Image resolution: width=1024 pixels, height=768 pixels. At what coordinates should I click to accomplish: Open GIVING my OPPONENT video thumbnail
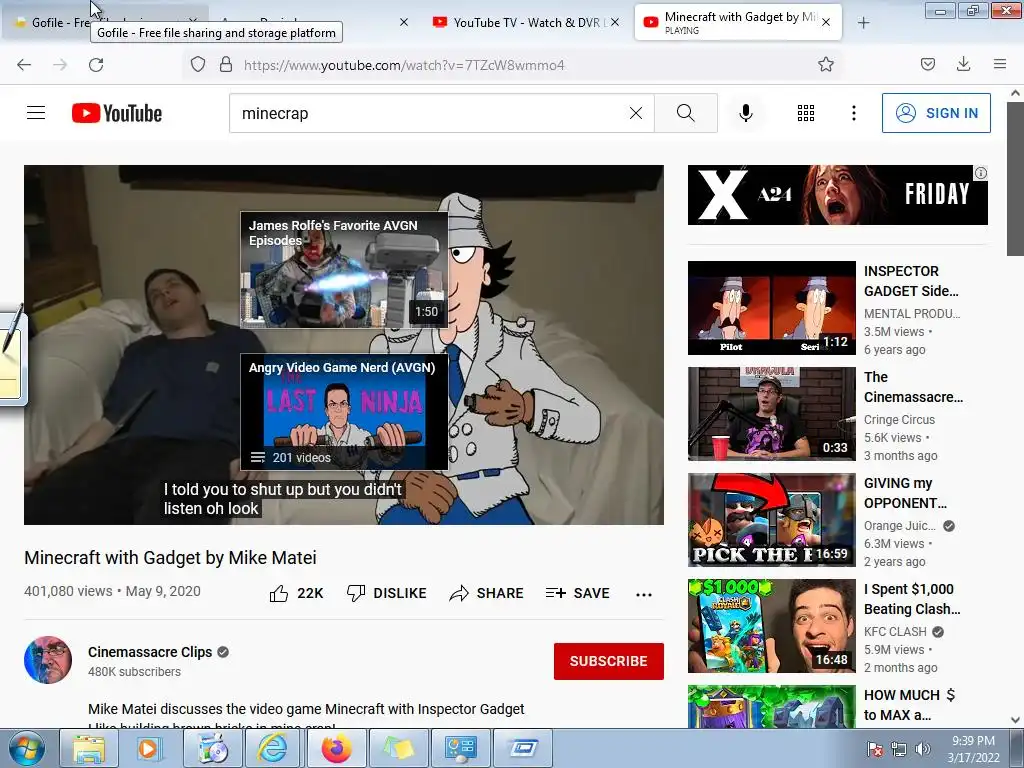pyautogui.click(x=771, y=520)
